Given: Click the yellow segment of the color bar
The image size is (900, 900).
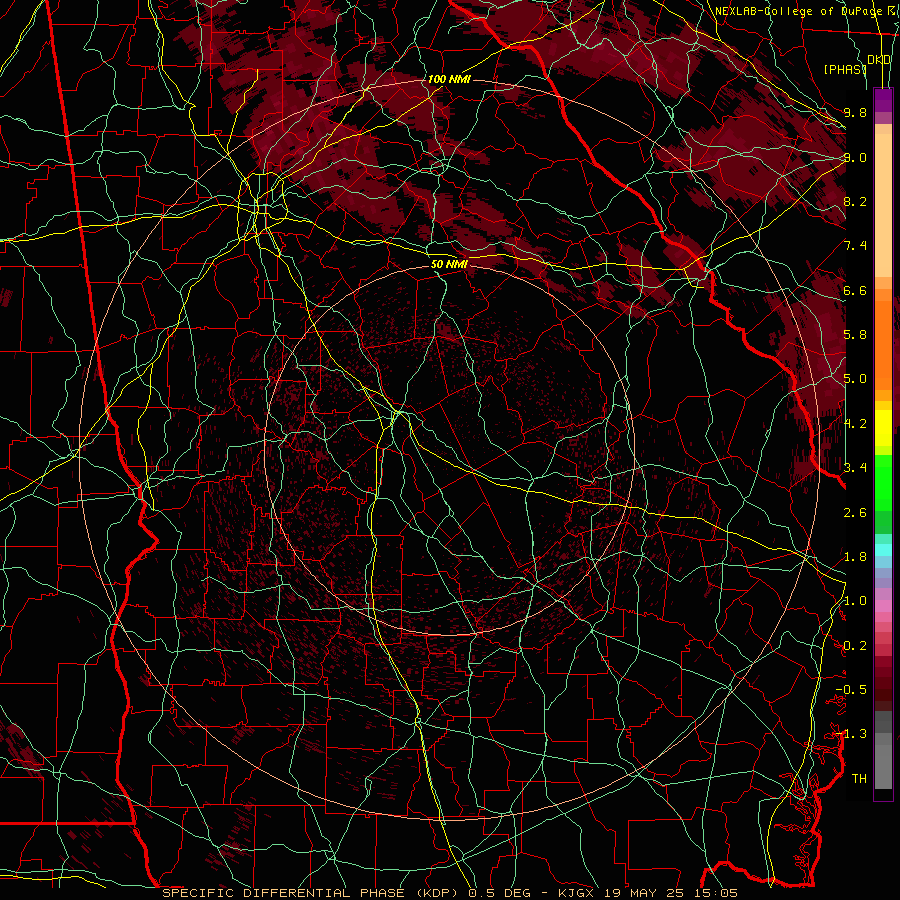Looking at the screenshot, I should tap(883, 428).
